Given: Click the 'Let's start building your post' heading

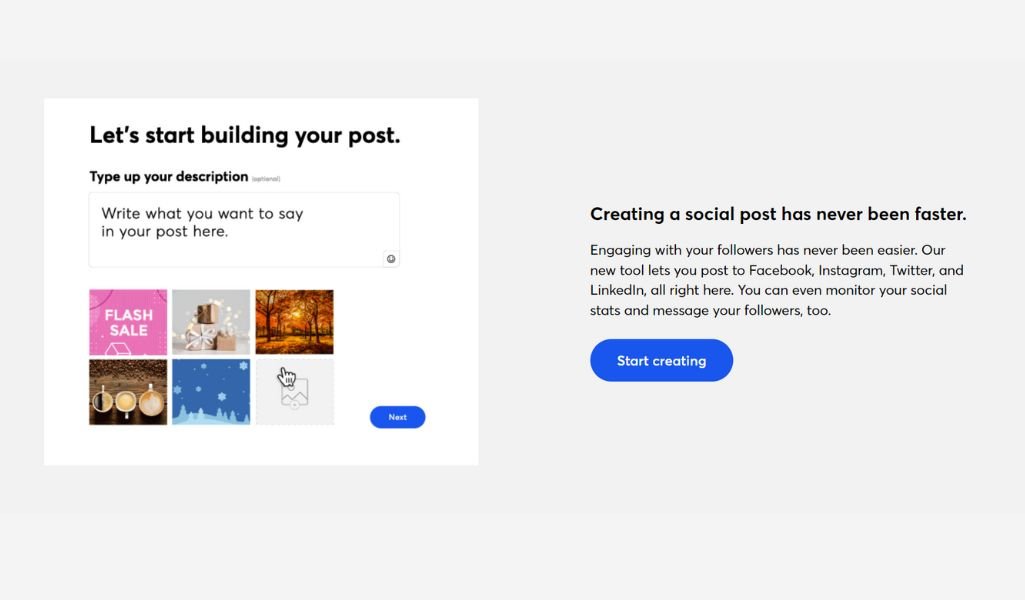Looking at the screenshot, I should coord(244,135).
